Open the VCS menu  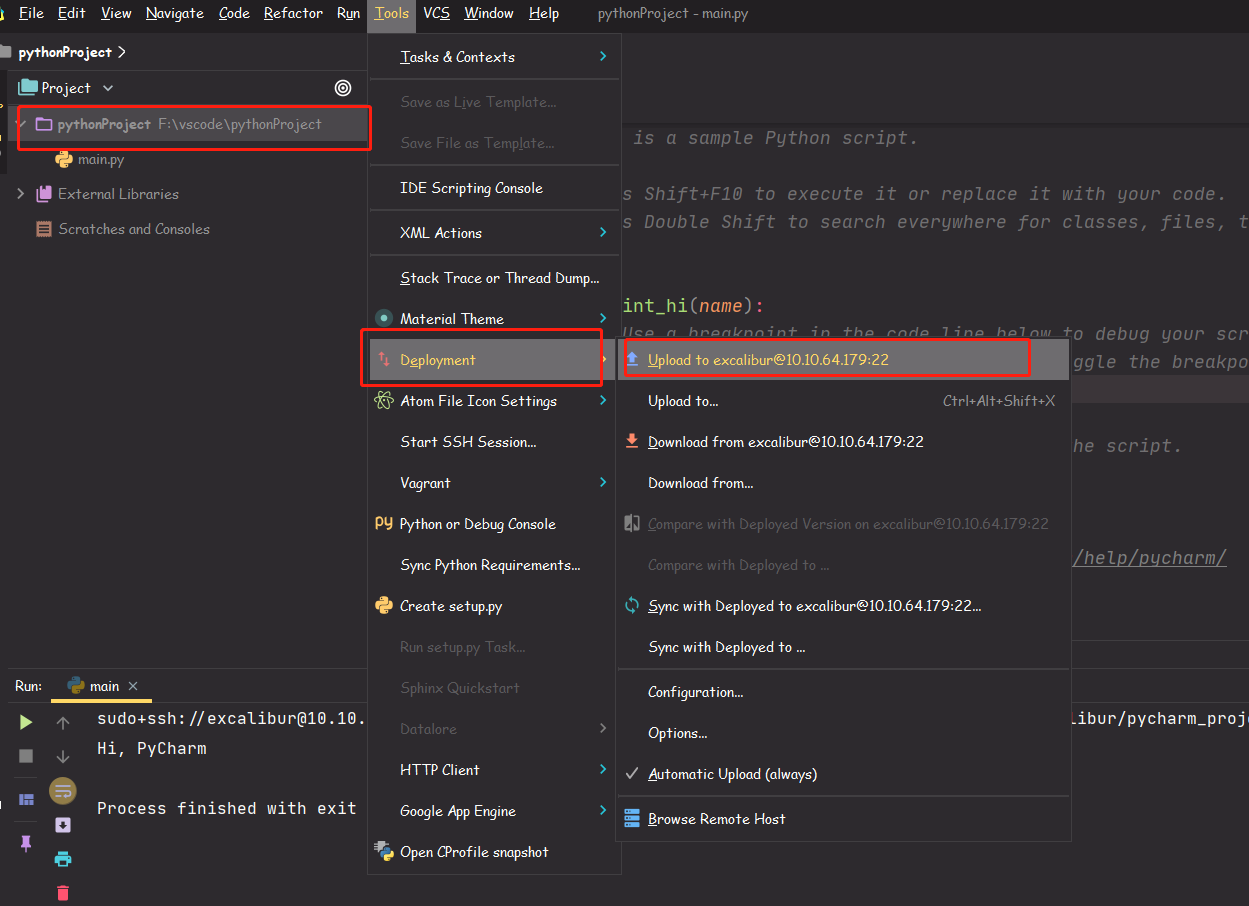[x=436, y=13]
